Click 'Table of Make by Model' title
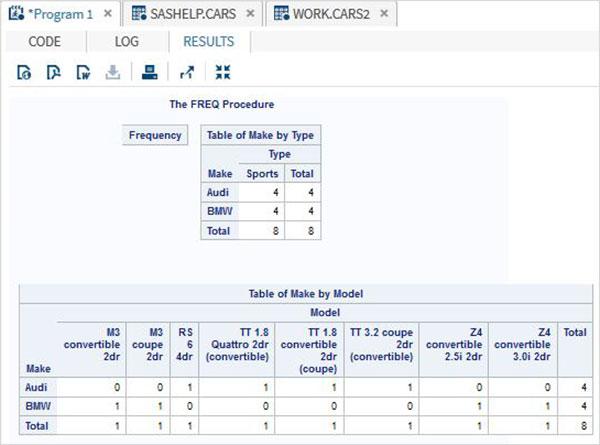The height and width of the screenshot is (445, 600). point(306,294)
